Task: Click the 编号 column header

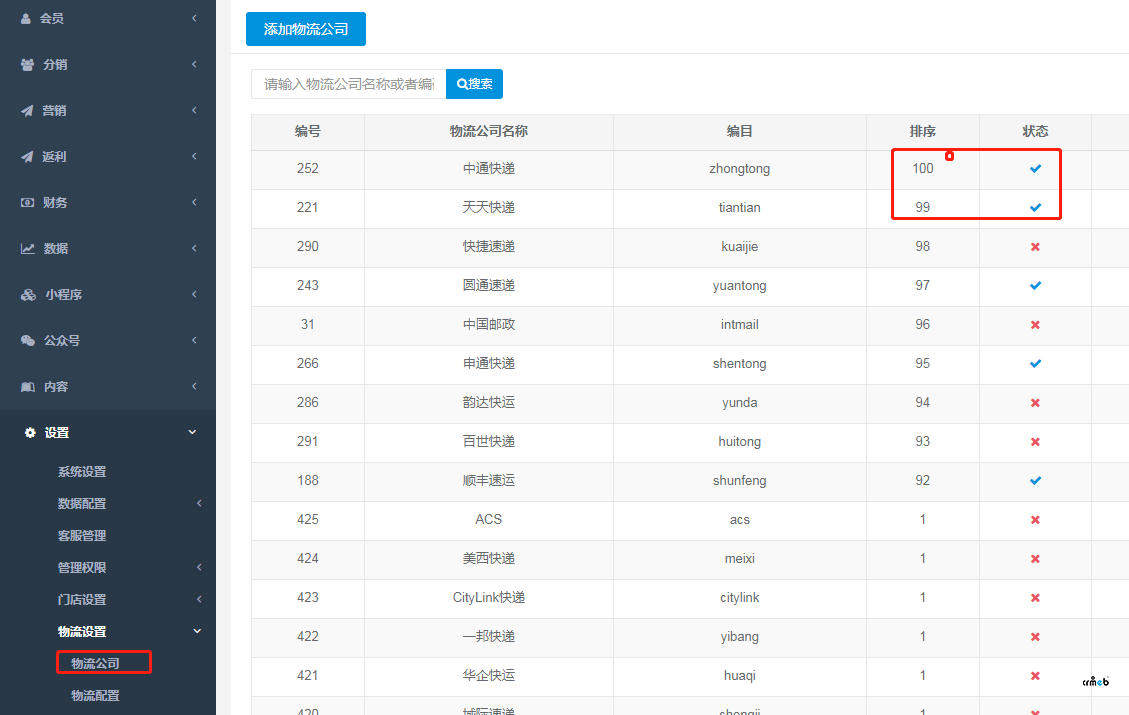Action: tap(307, 131)
